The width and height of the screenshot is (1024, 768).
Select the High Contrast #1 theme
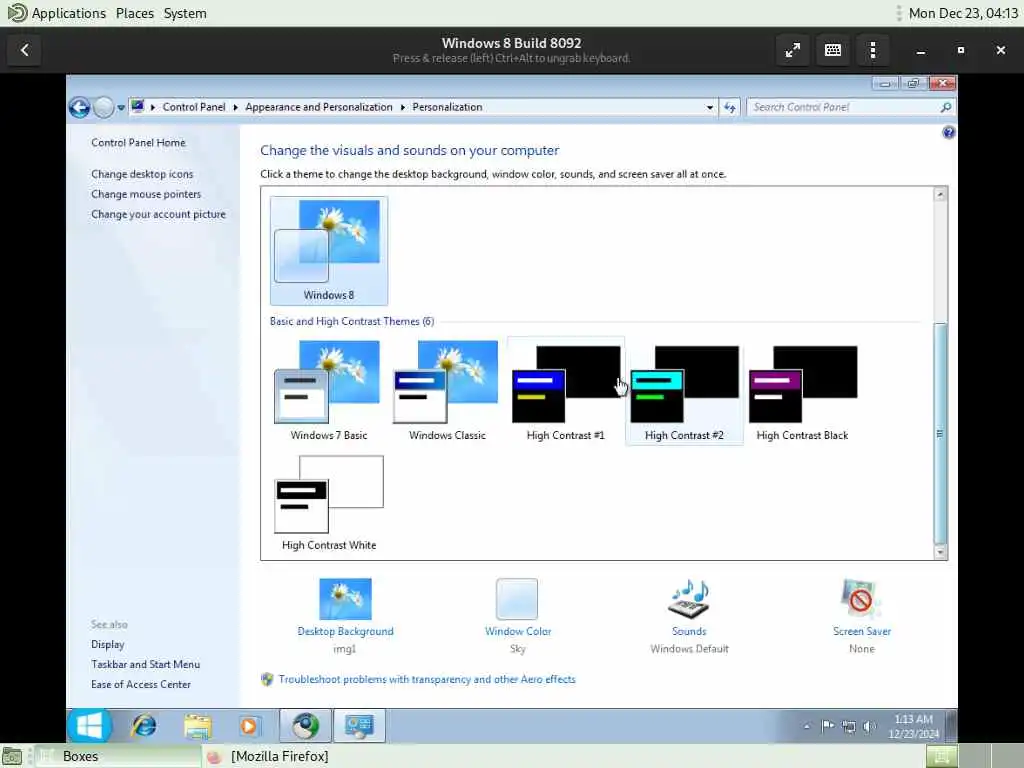[566, 391]
